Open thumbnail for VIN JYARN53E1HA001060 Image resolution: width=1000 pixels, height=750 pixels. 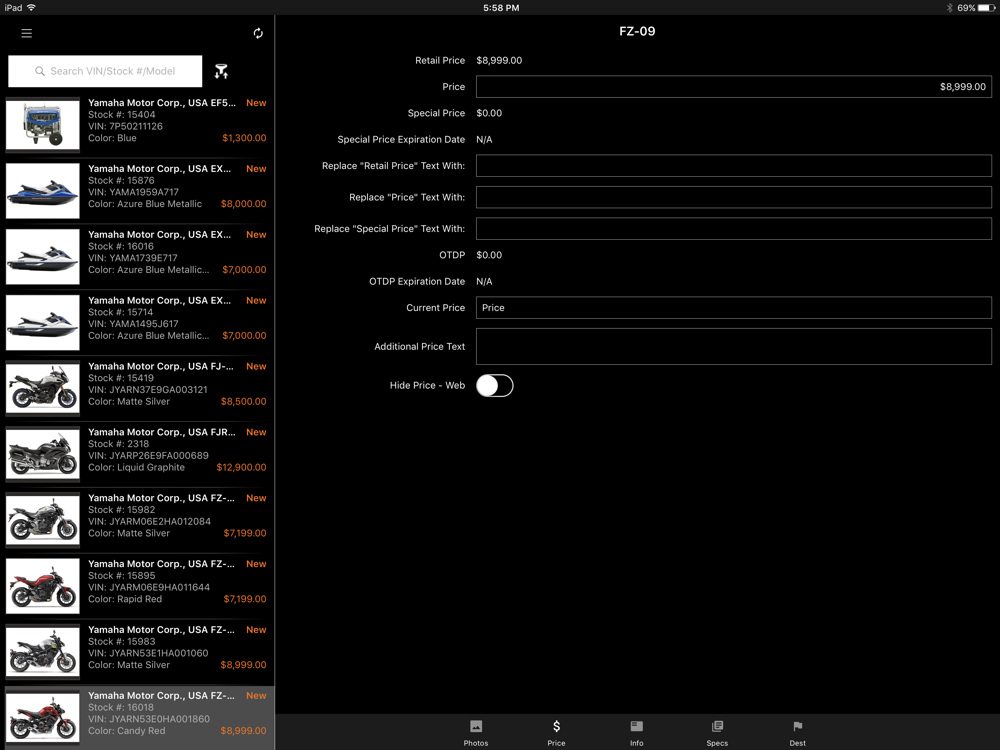[43, 651]
